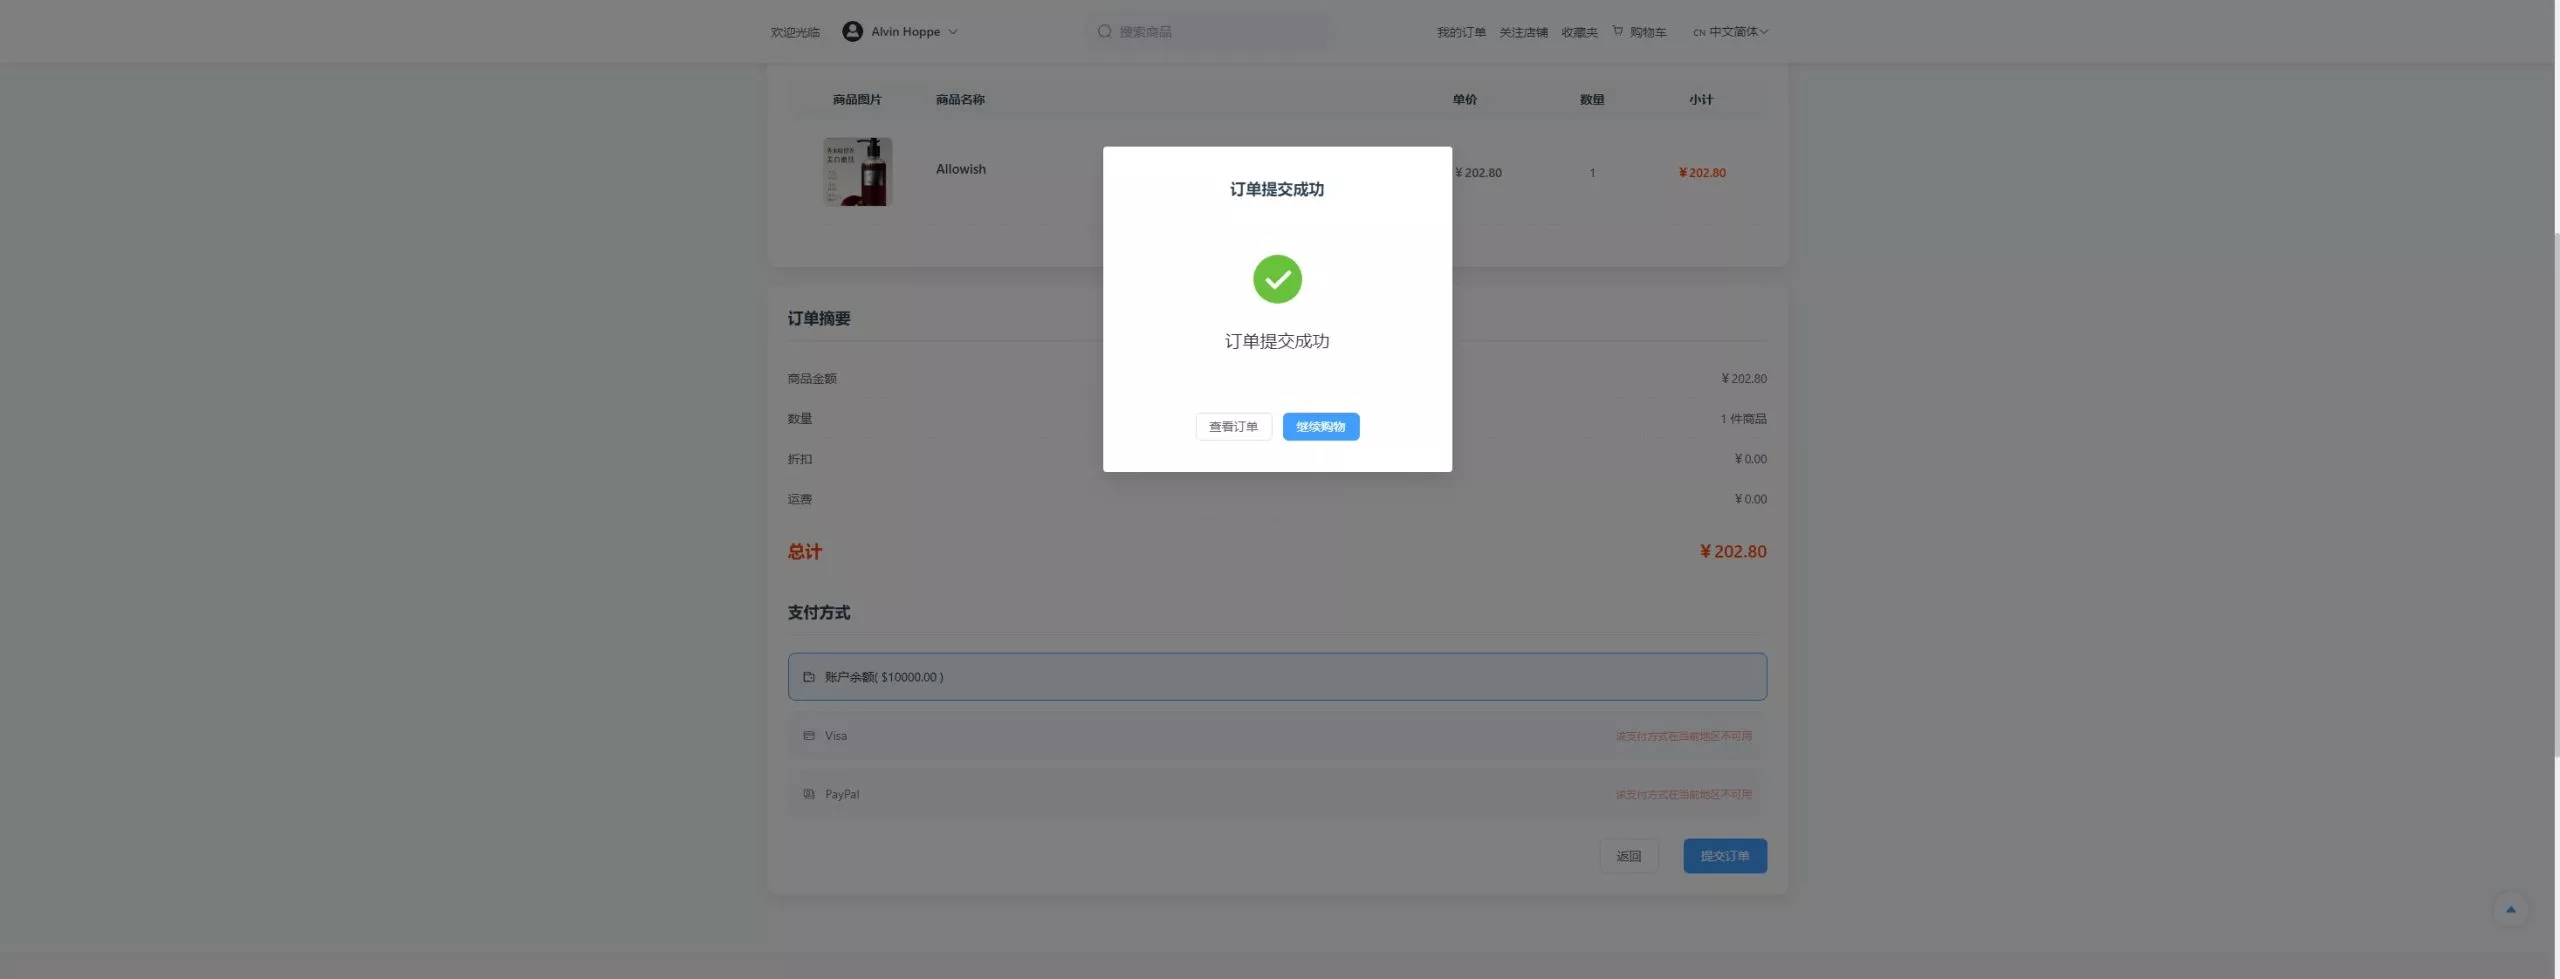This screenshot has width=2560, height=979.
Task: Click the Allowish product thumbnail
Action: tap(857, 172)
